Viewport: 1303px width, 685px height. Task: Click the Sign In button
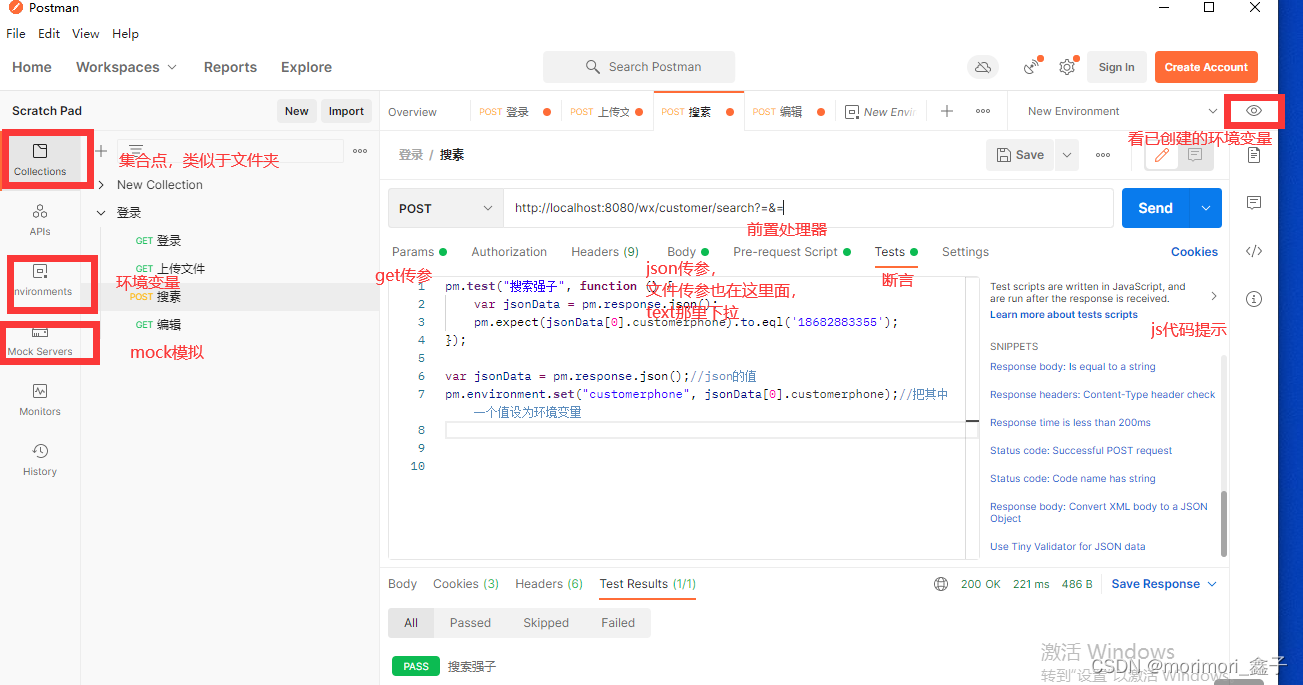(x=1116, y=67)
